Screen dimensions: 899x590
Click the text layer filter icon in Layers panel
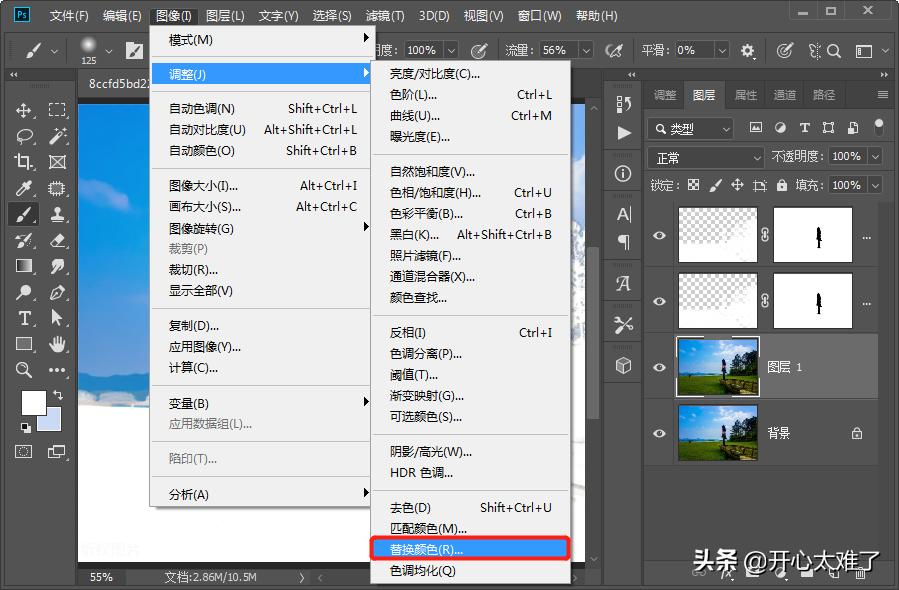click(x=805, y=127)
